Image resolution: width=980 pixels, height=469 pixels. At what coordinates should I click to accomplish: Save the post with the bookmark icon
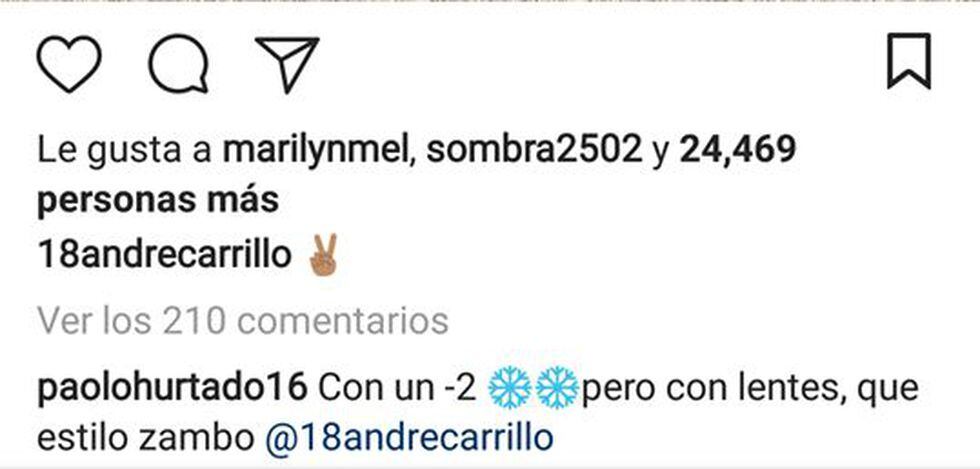click(909, 61)
